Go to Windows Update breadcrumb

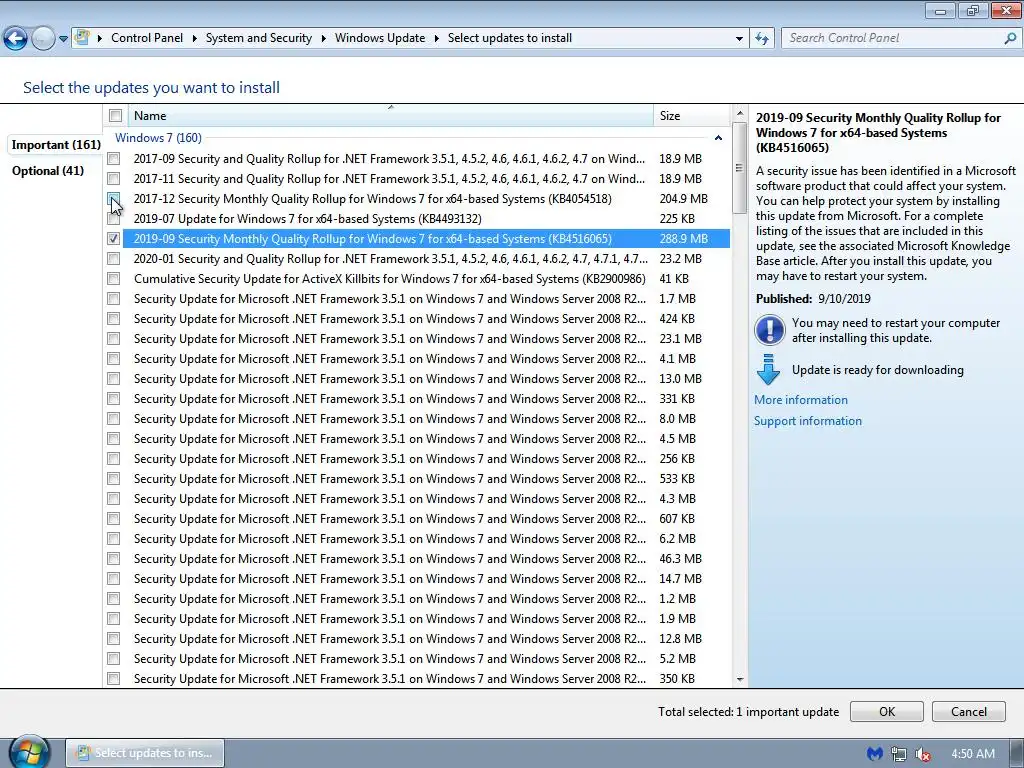pyautogui.click(x=380, y=38)
